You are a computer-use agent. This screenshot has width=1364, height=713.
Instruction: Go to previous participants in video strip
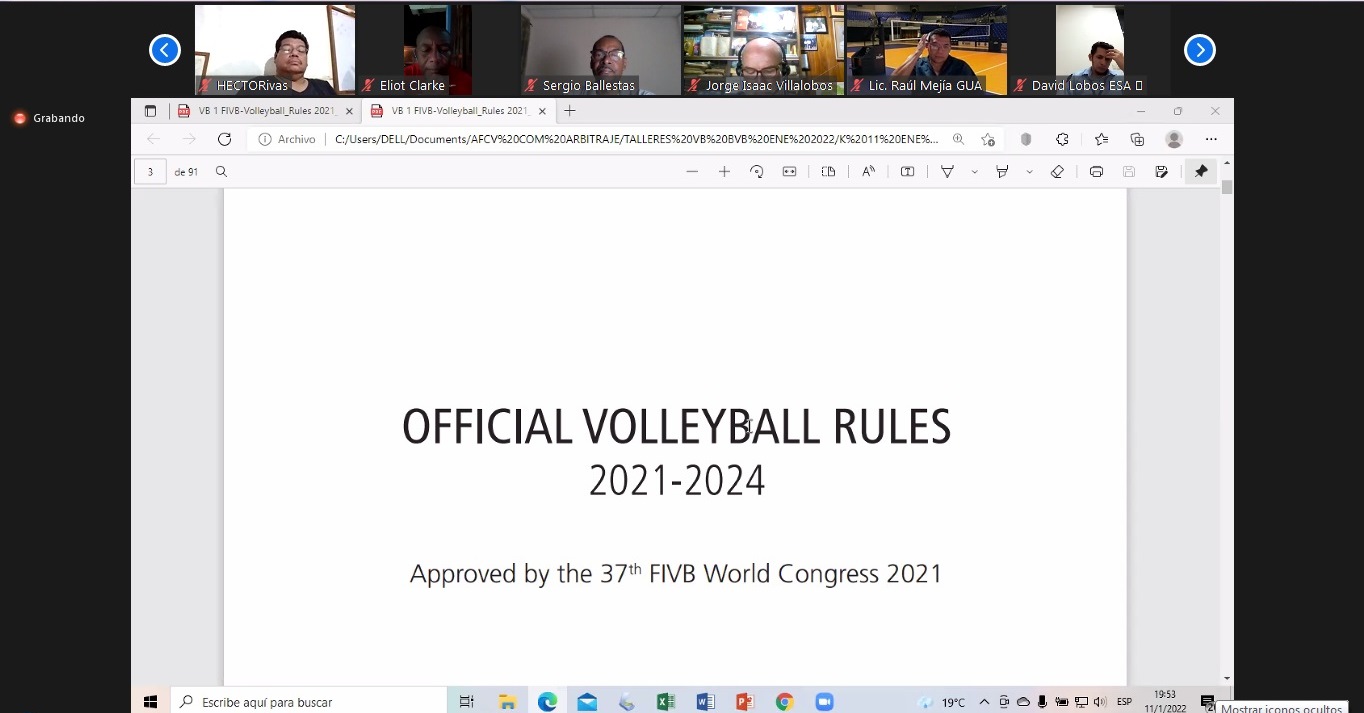tap(165, 49)
